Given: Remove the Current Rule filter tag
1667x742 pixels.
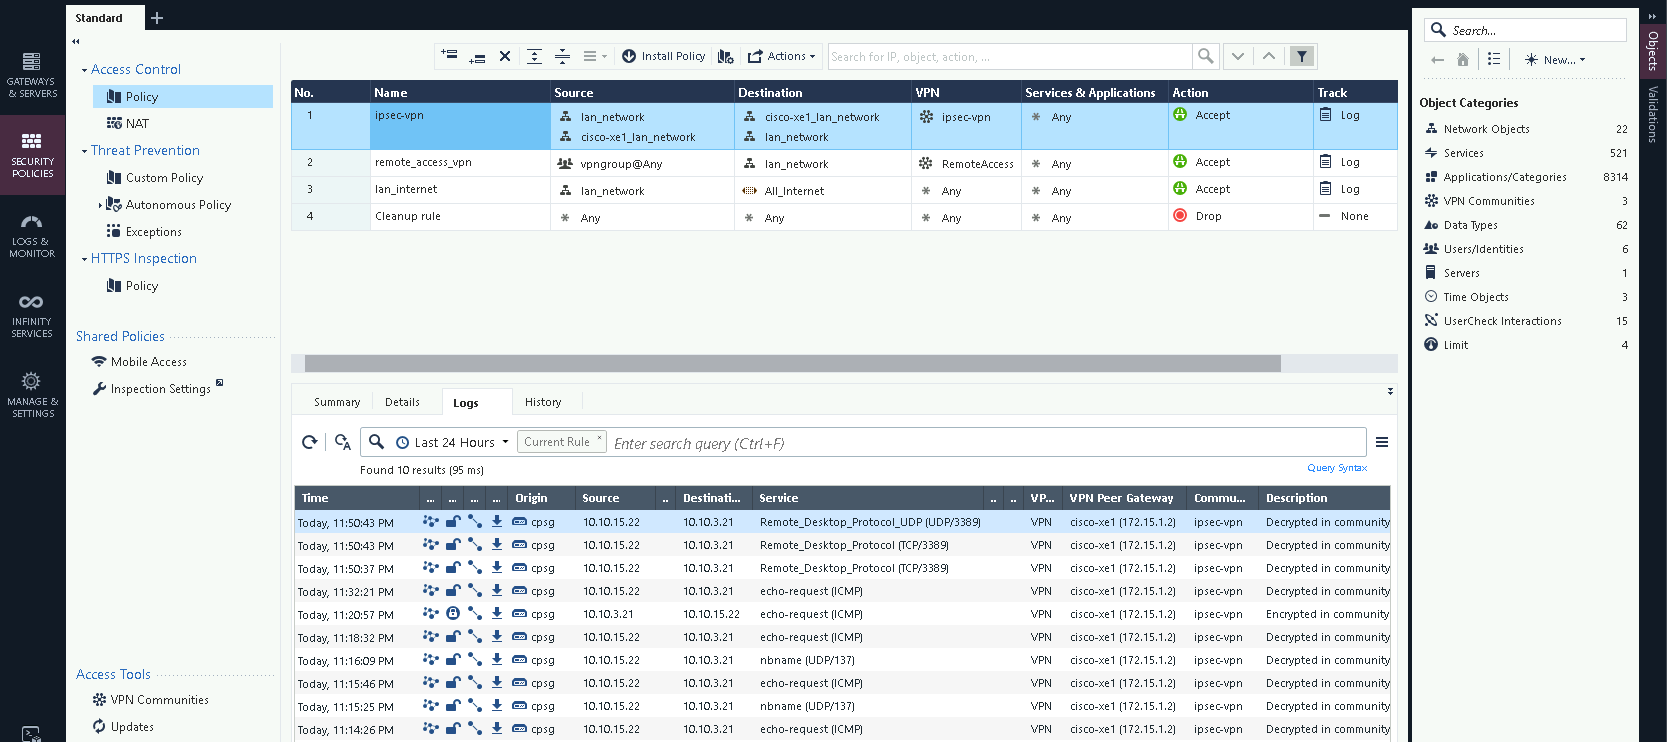Looking at the screenshot, I should pyautogui.click(x=599, y=438).
